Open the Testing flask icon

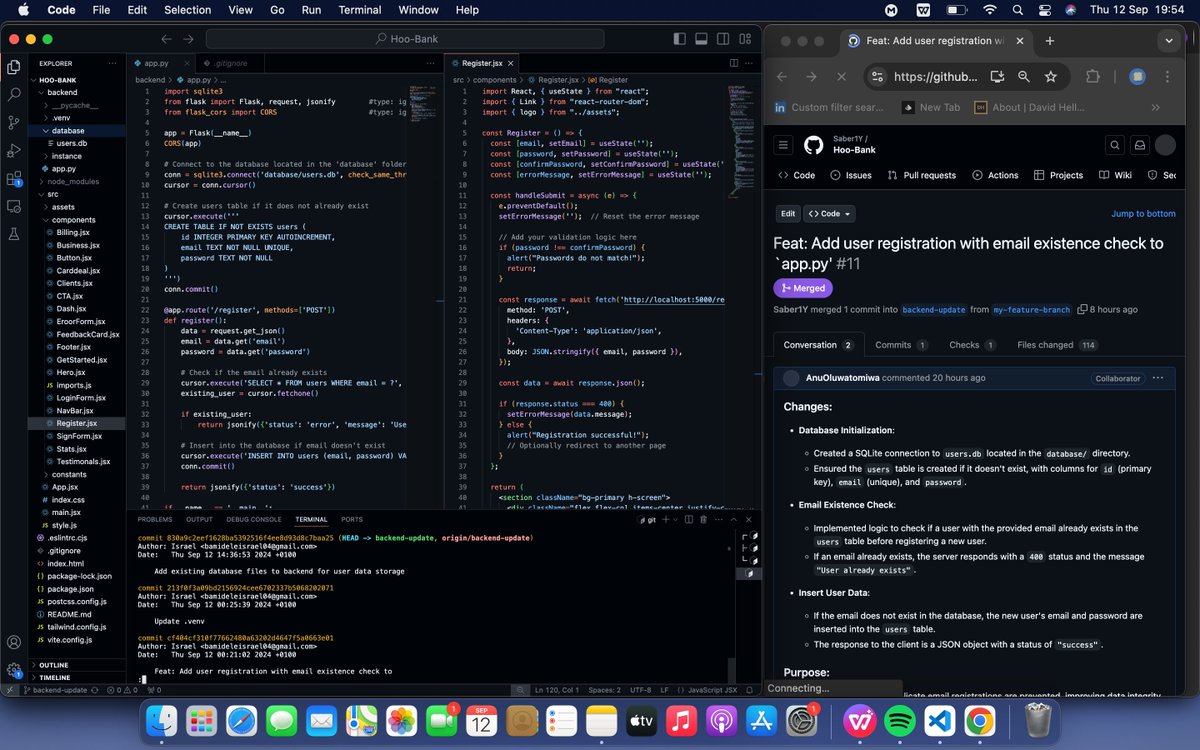pos(14,235)
